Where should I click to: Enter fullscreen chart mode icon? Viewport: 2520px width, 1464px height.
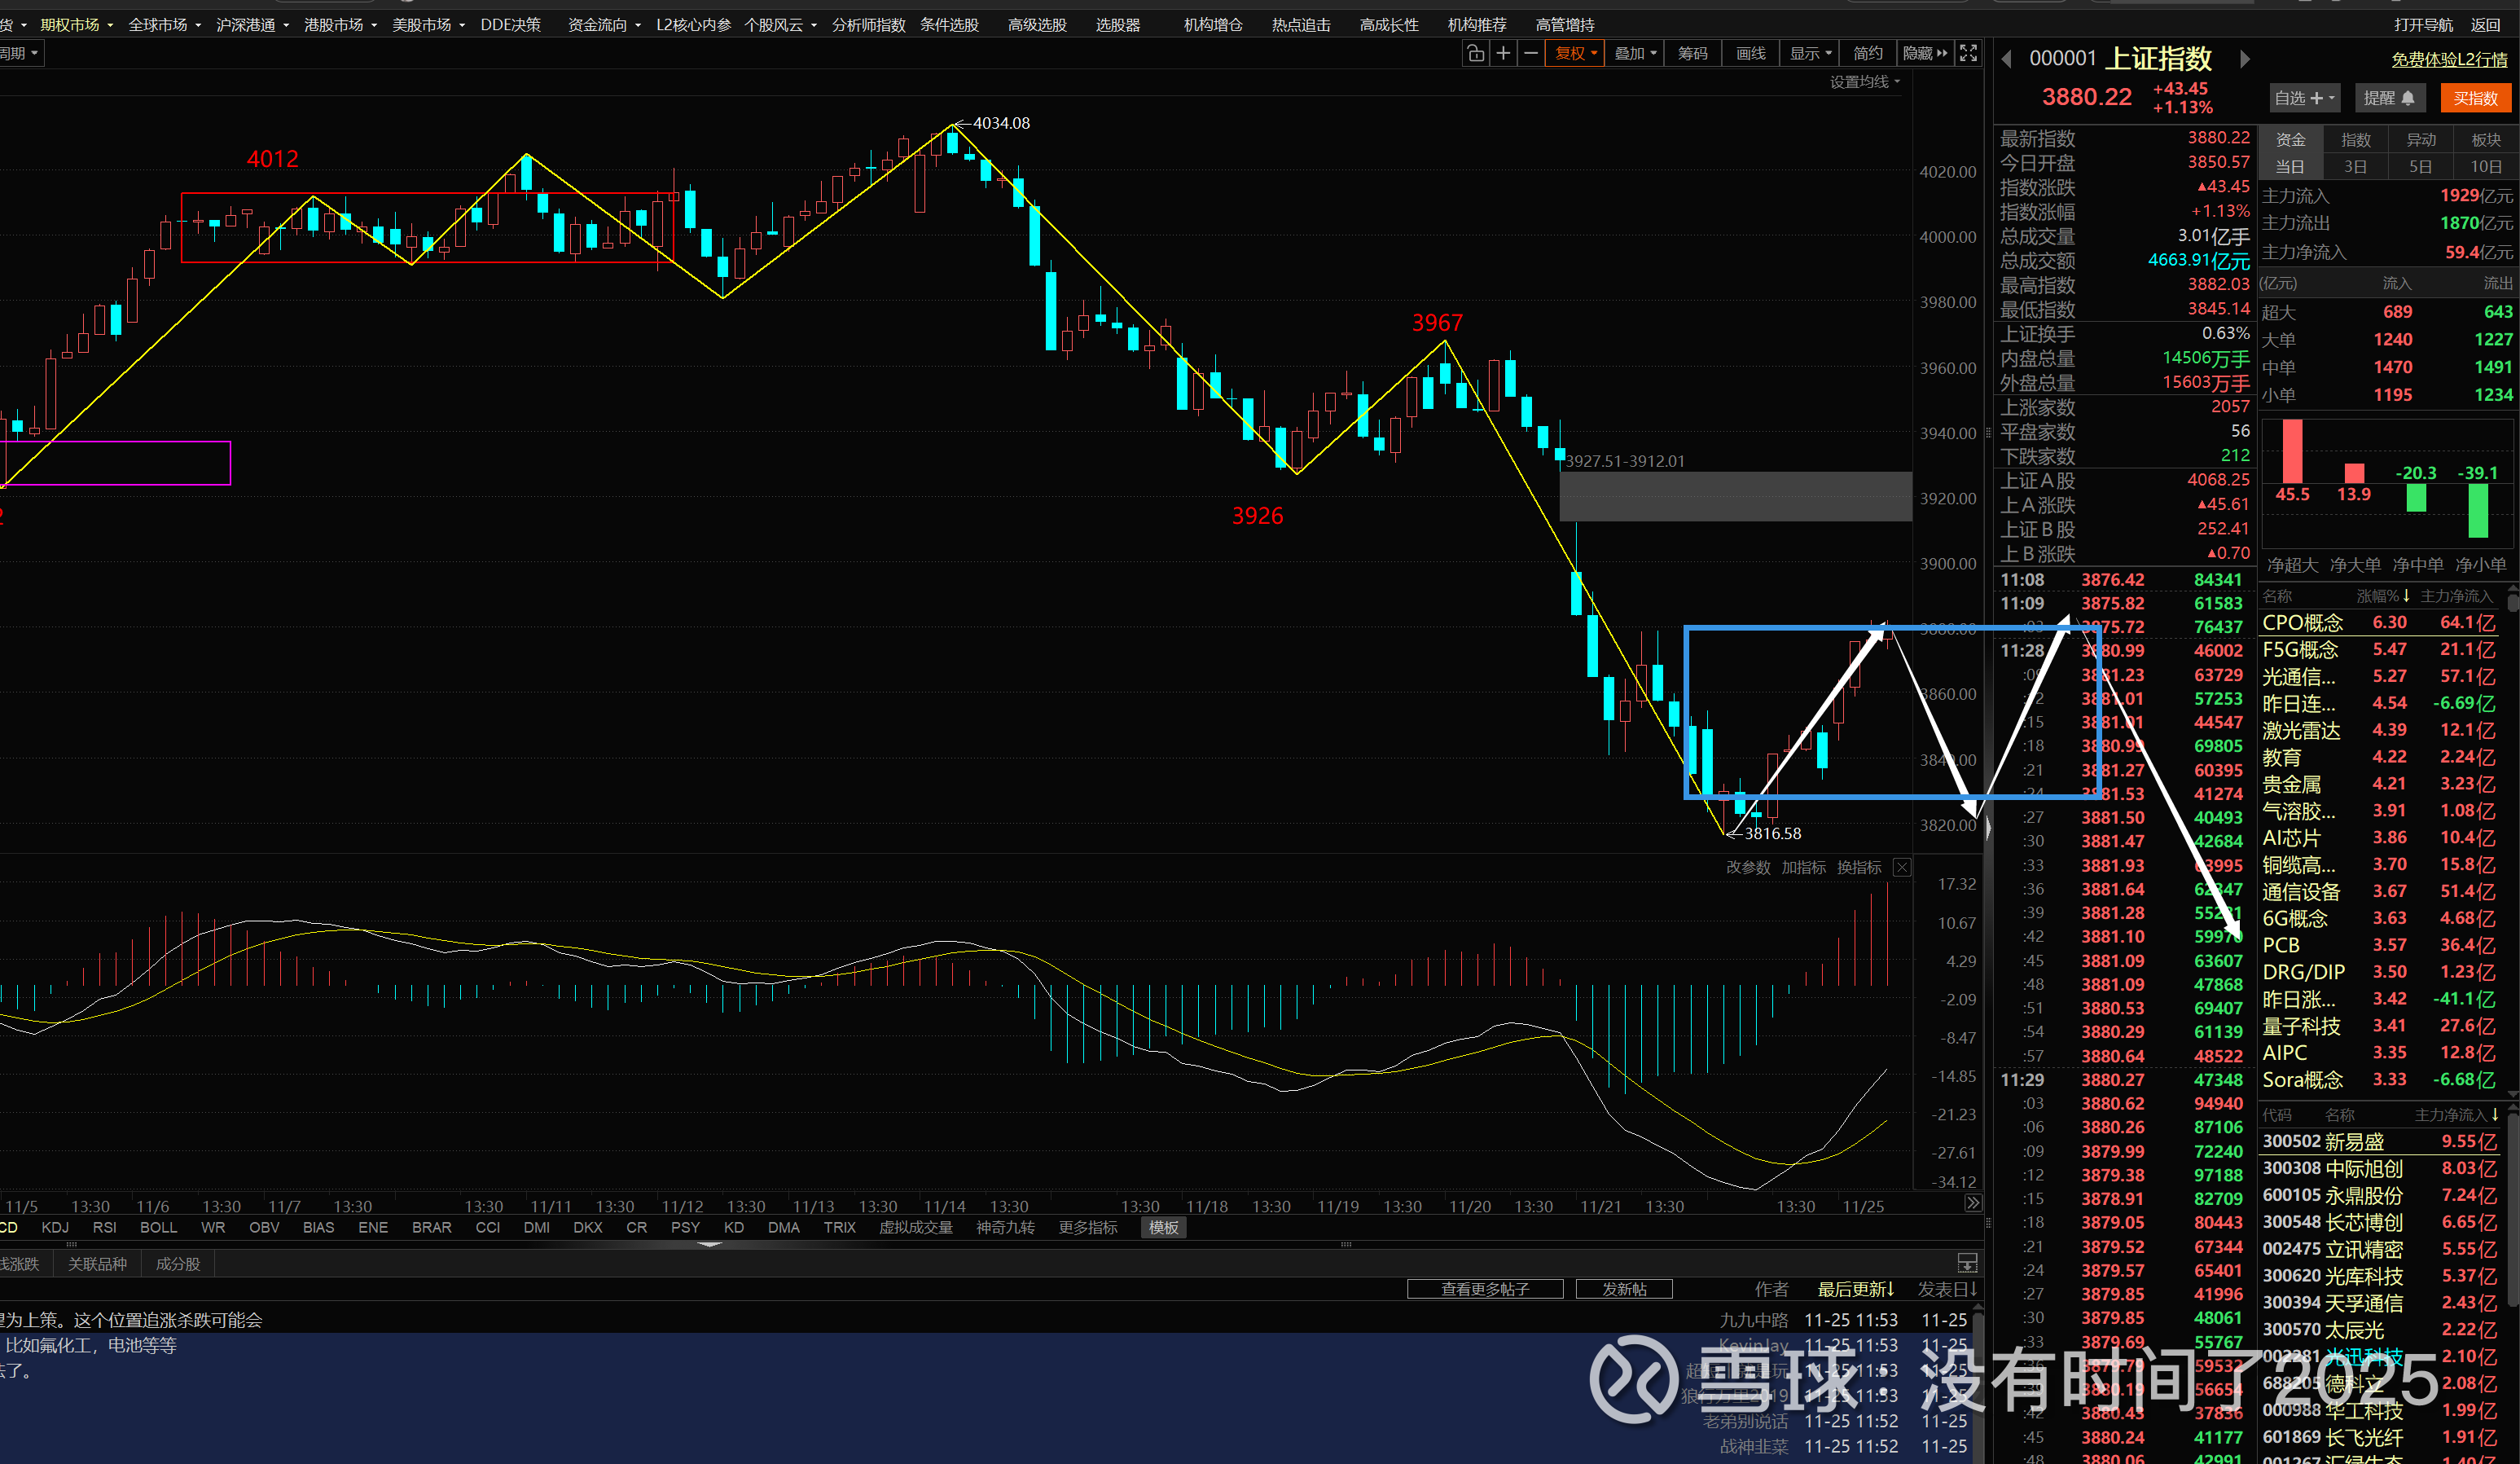tap(1968, 54)
